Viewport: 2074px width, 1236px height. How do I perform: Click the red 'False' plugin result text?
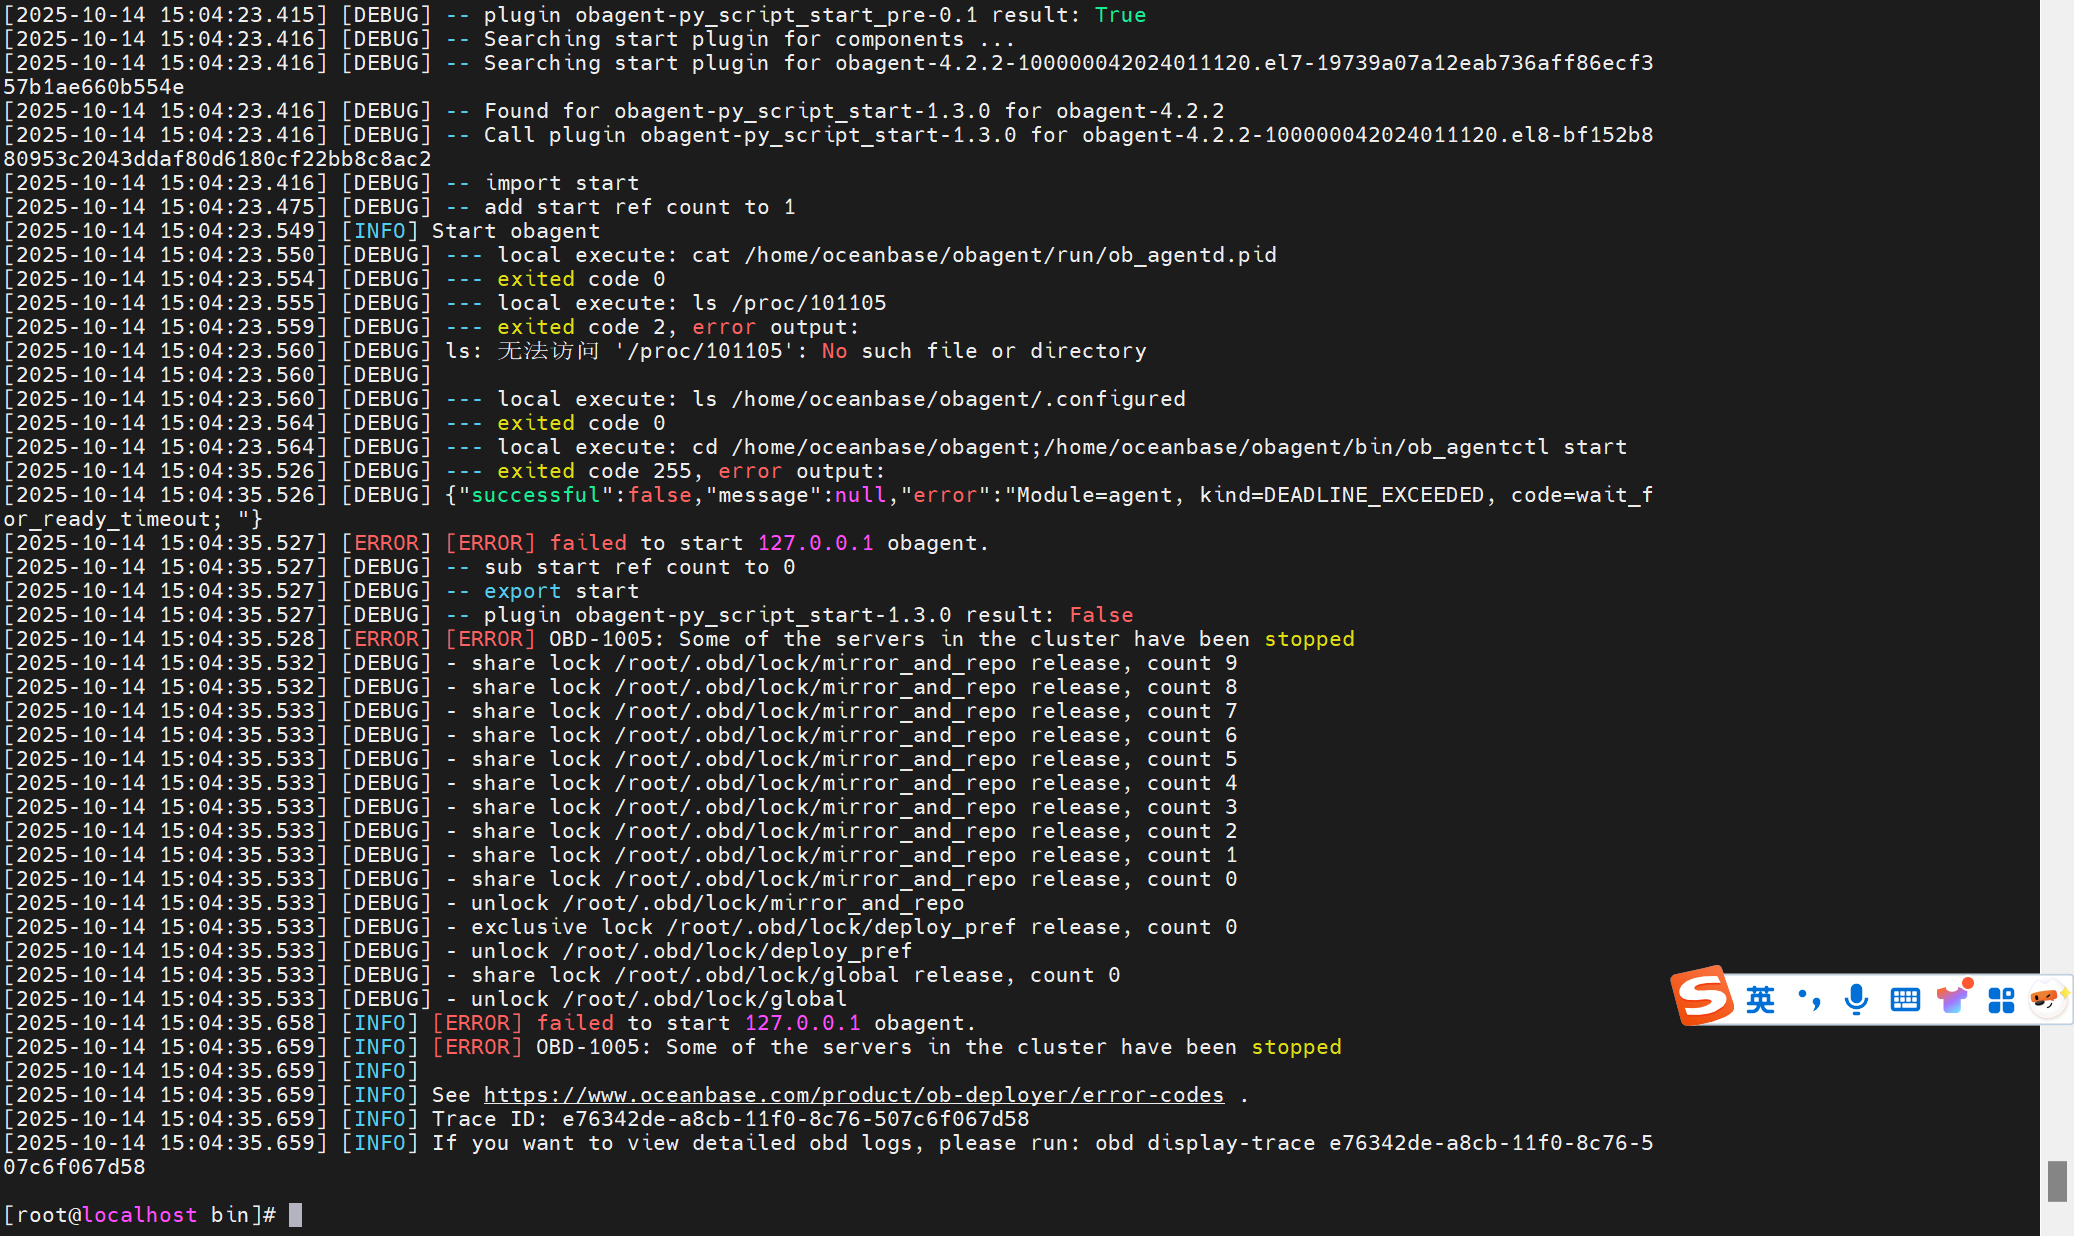click(1101, 615)
